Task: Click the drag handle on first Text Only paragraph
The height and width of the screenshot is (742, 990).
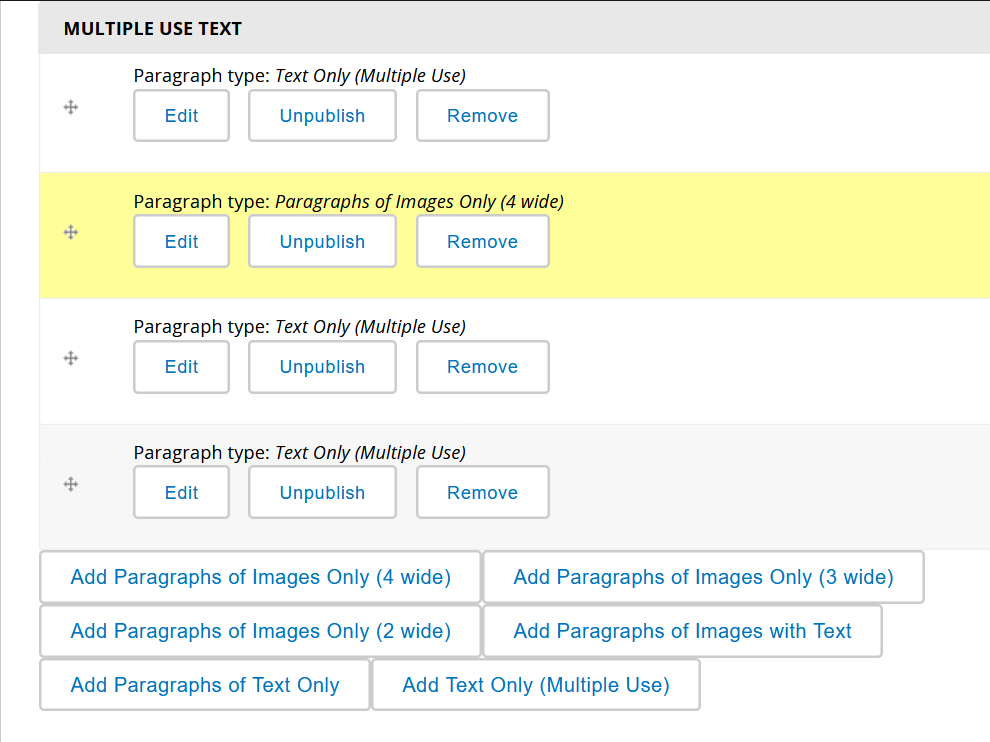Action: pos(70,107)
